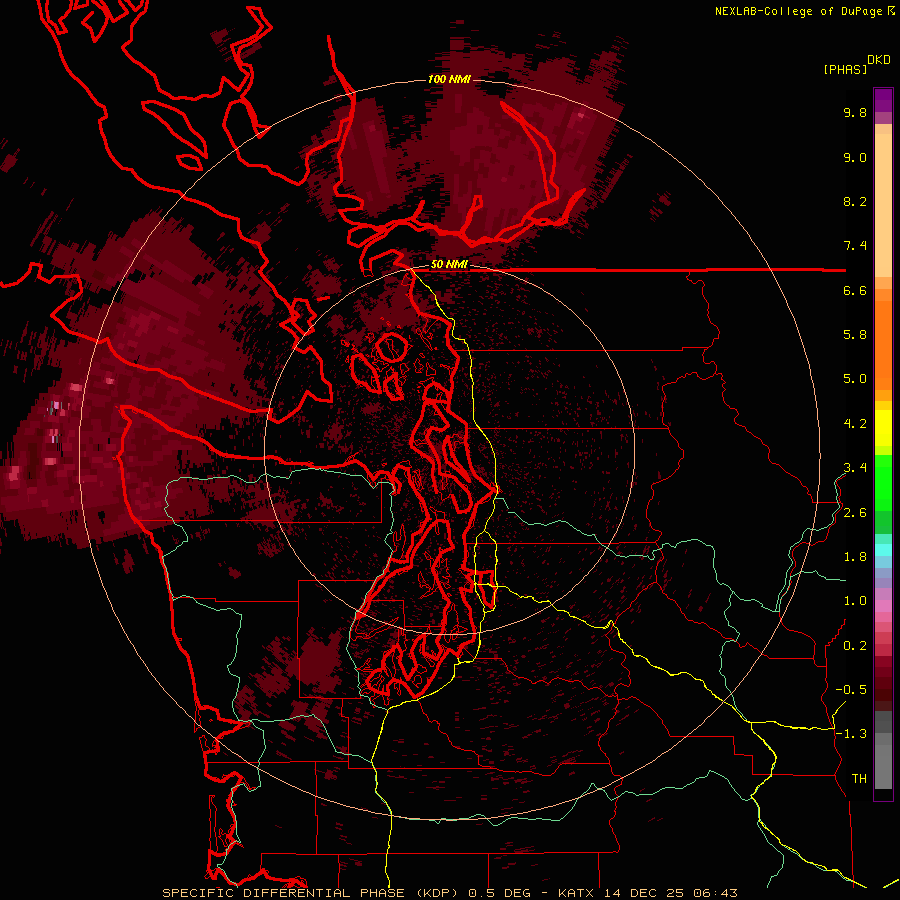Screen dimensions: 900x900
Task: Select the 2.6 scale value
Action: [x=855, y=513]
